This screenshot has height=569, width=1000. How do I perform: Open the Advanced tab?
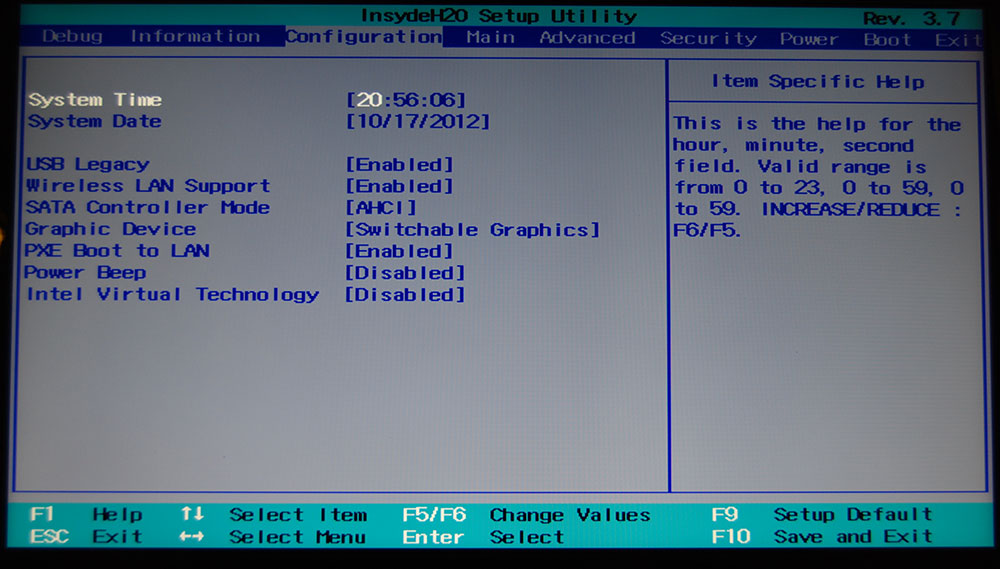[x=587, y=38]
